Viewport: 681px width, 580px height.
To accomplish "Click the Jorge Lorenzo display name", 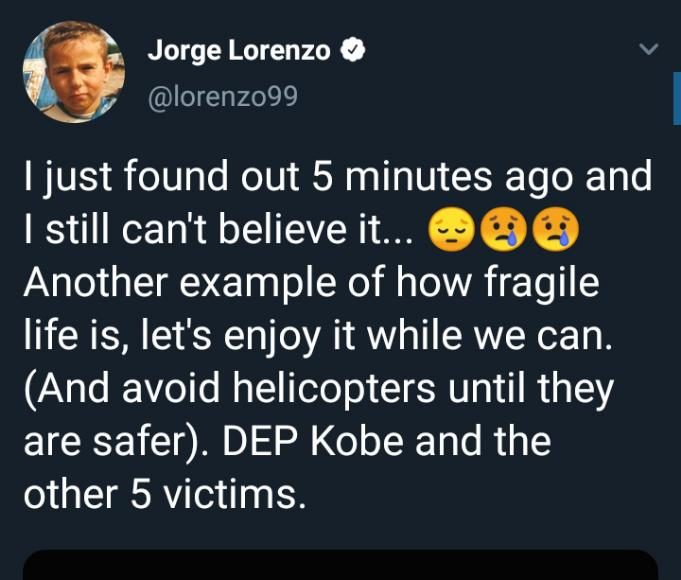I will (x=238, y=52).
